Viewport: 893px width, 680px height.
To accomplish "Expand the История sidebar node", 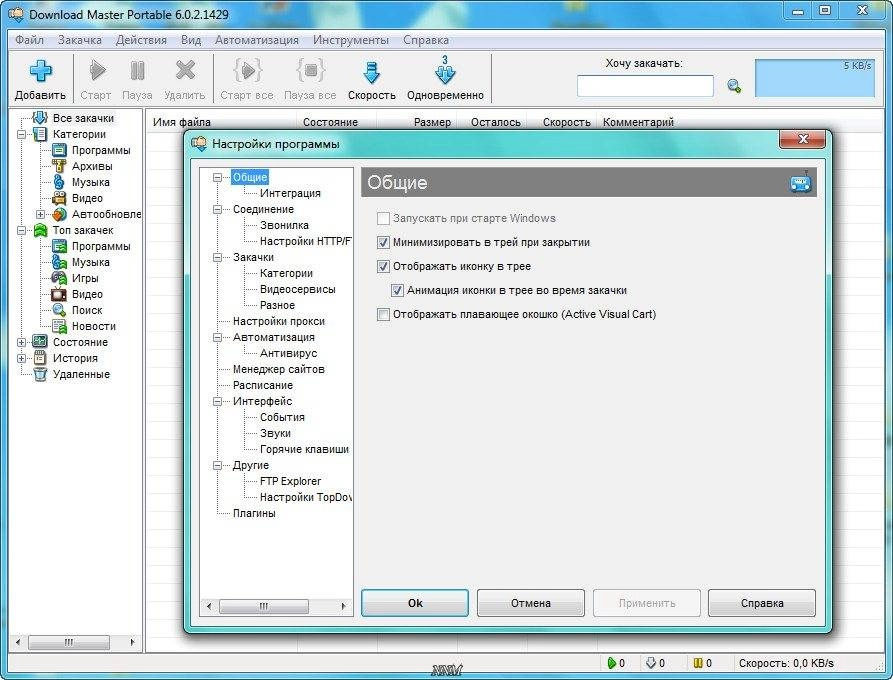I will coord(22,358).
